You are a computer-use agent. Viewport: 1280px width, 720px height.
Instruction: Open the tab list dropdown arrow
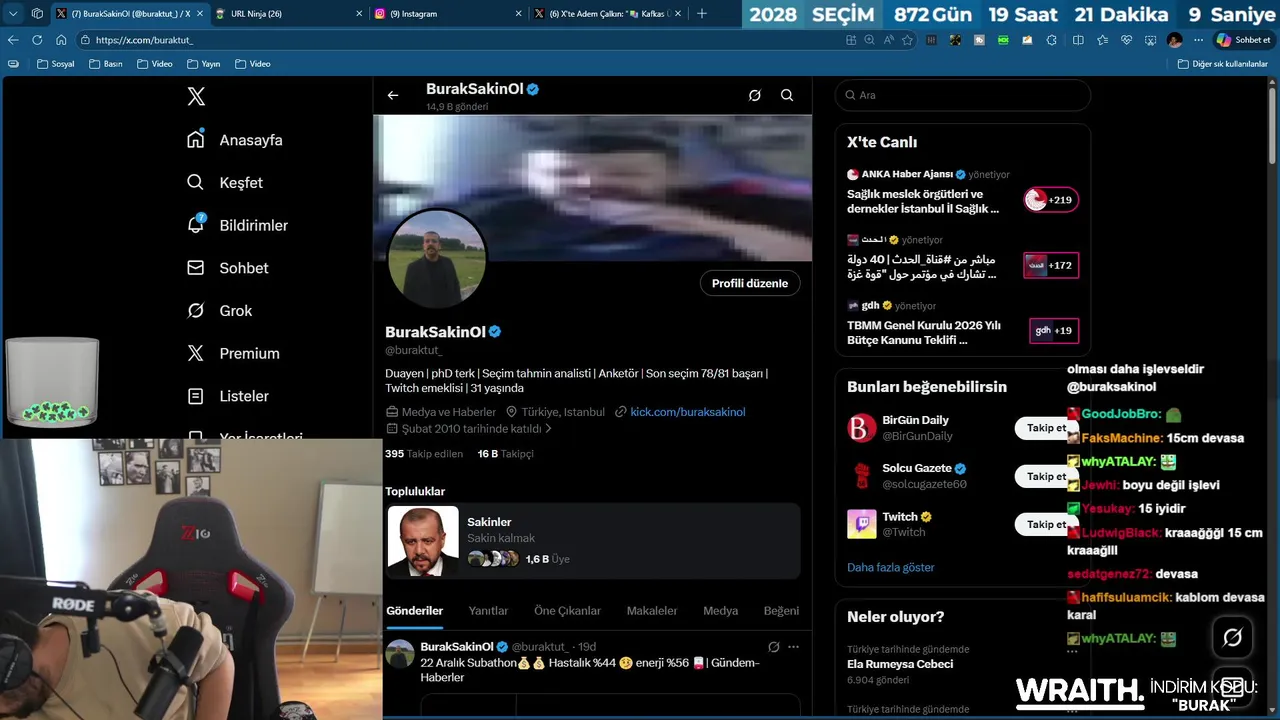(x=13, y=13)
